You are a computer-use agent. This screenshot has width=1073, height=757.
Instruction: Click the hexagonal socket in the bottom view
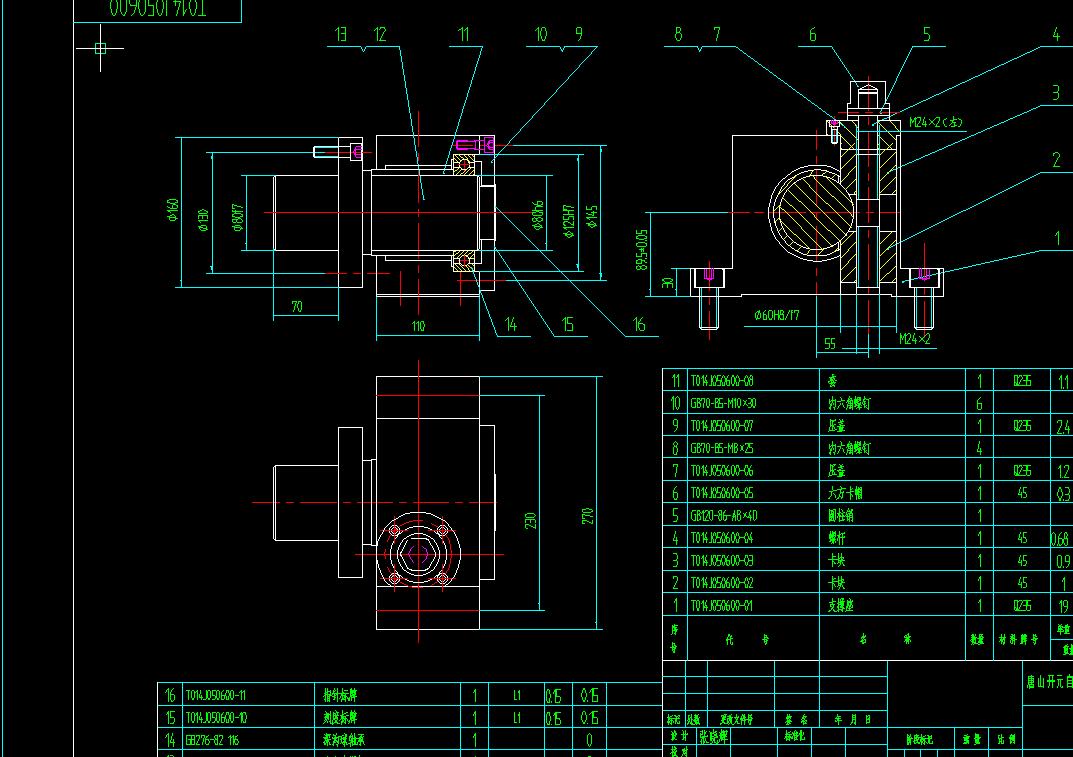[x=418, y=553]
